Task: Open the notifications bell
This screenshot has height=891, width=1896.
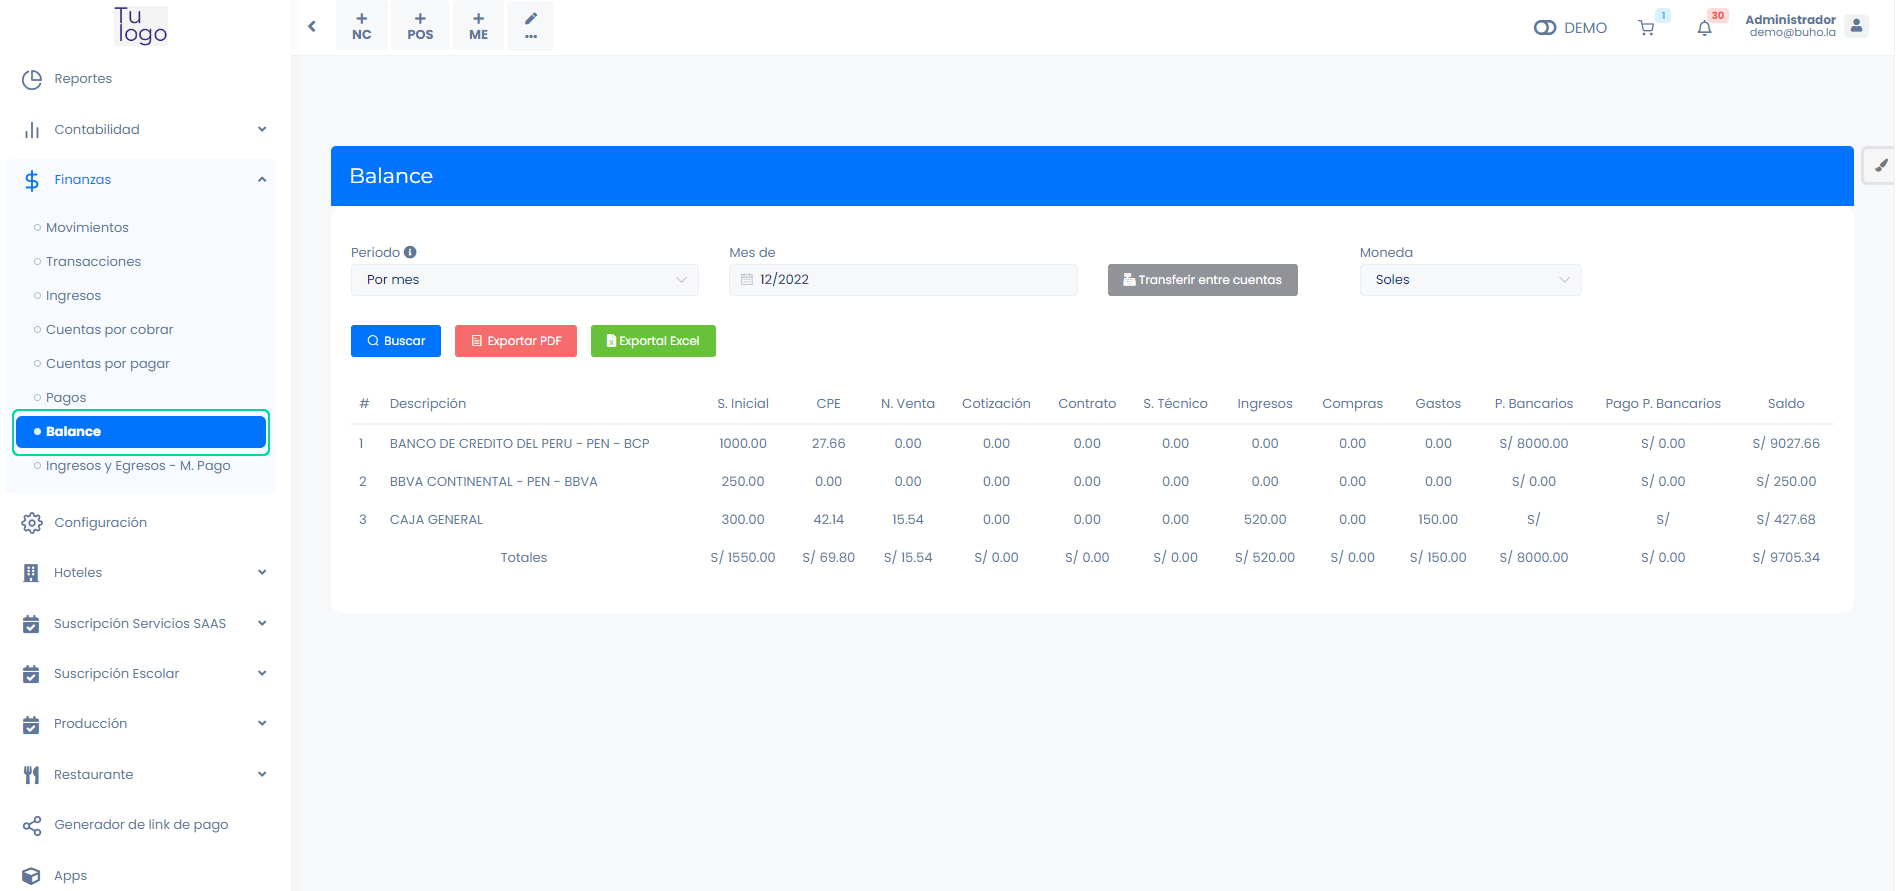Action: (x=1704, y=28)
